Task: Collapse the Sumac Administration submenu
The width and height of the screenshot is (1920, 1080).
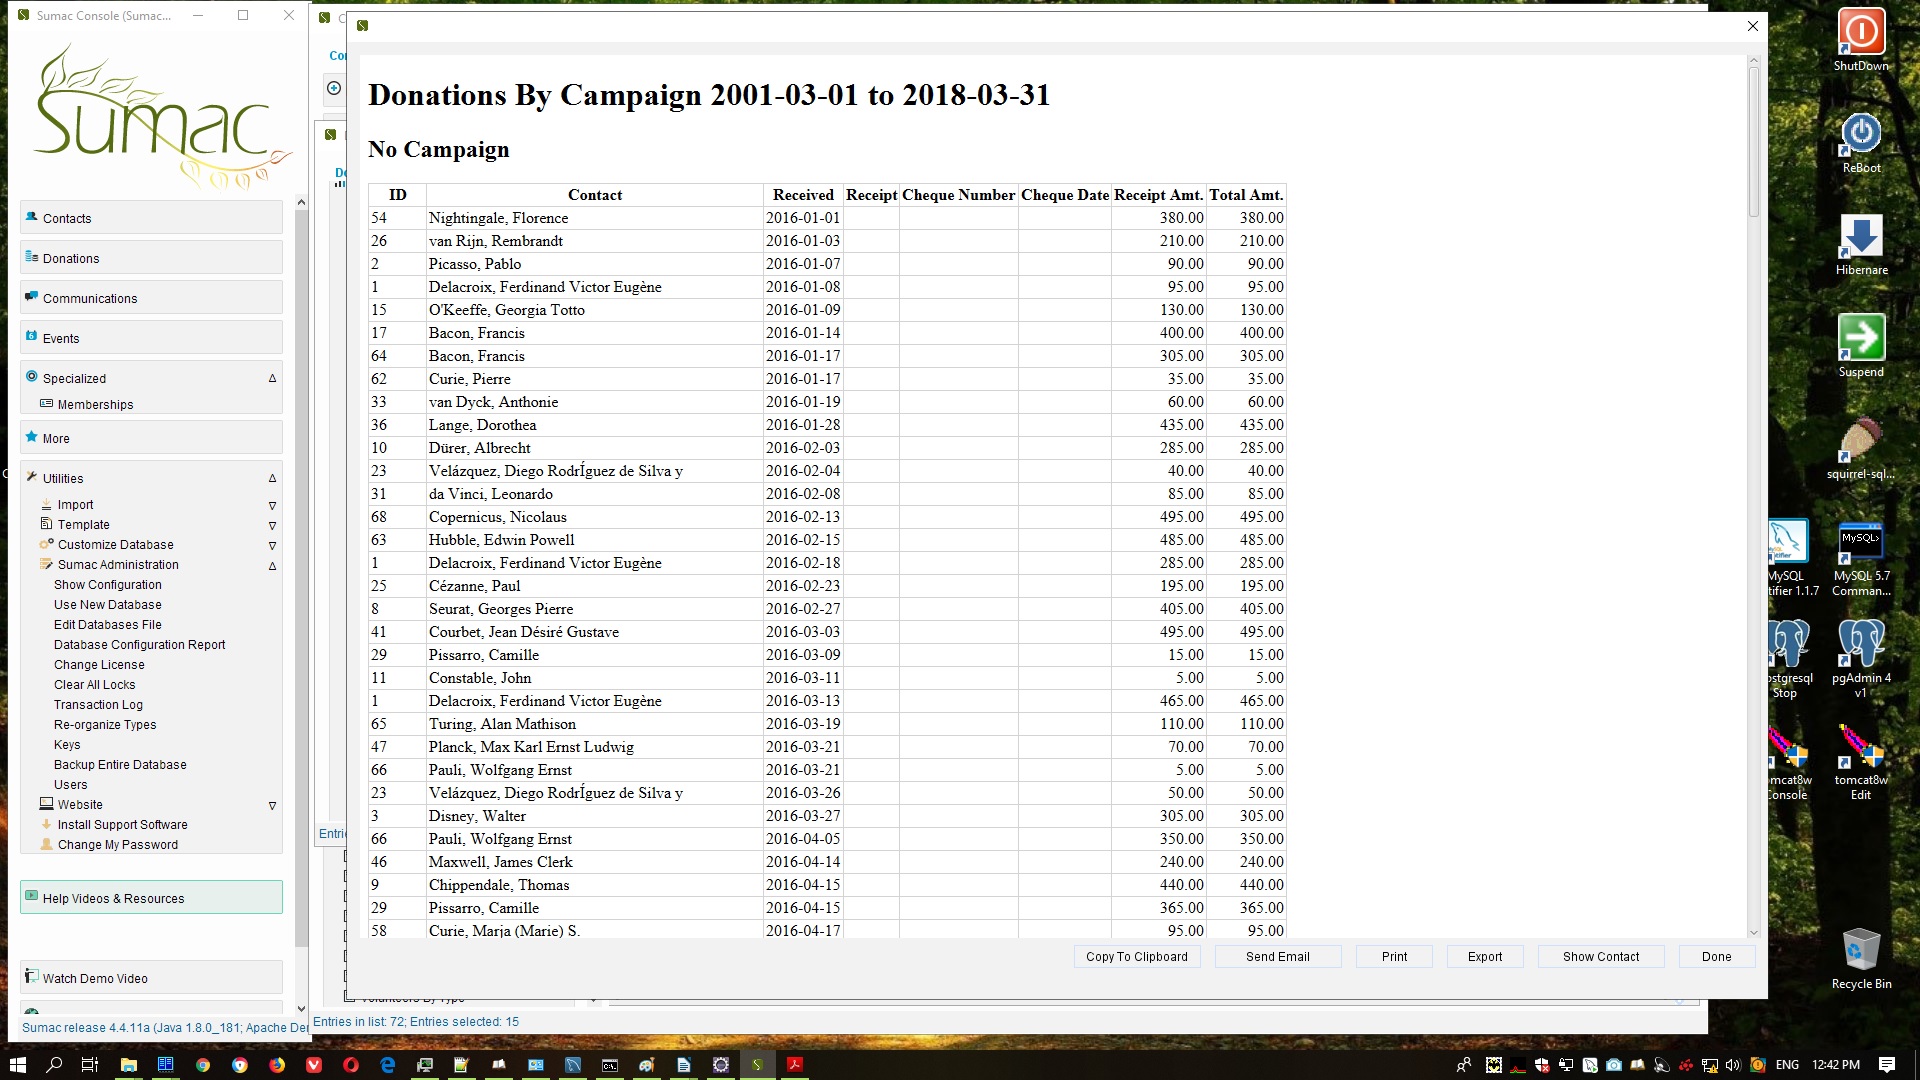Action: [272, 565]
